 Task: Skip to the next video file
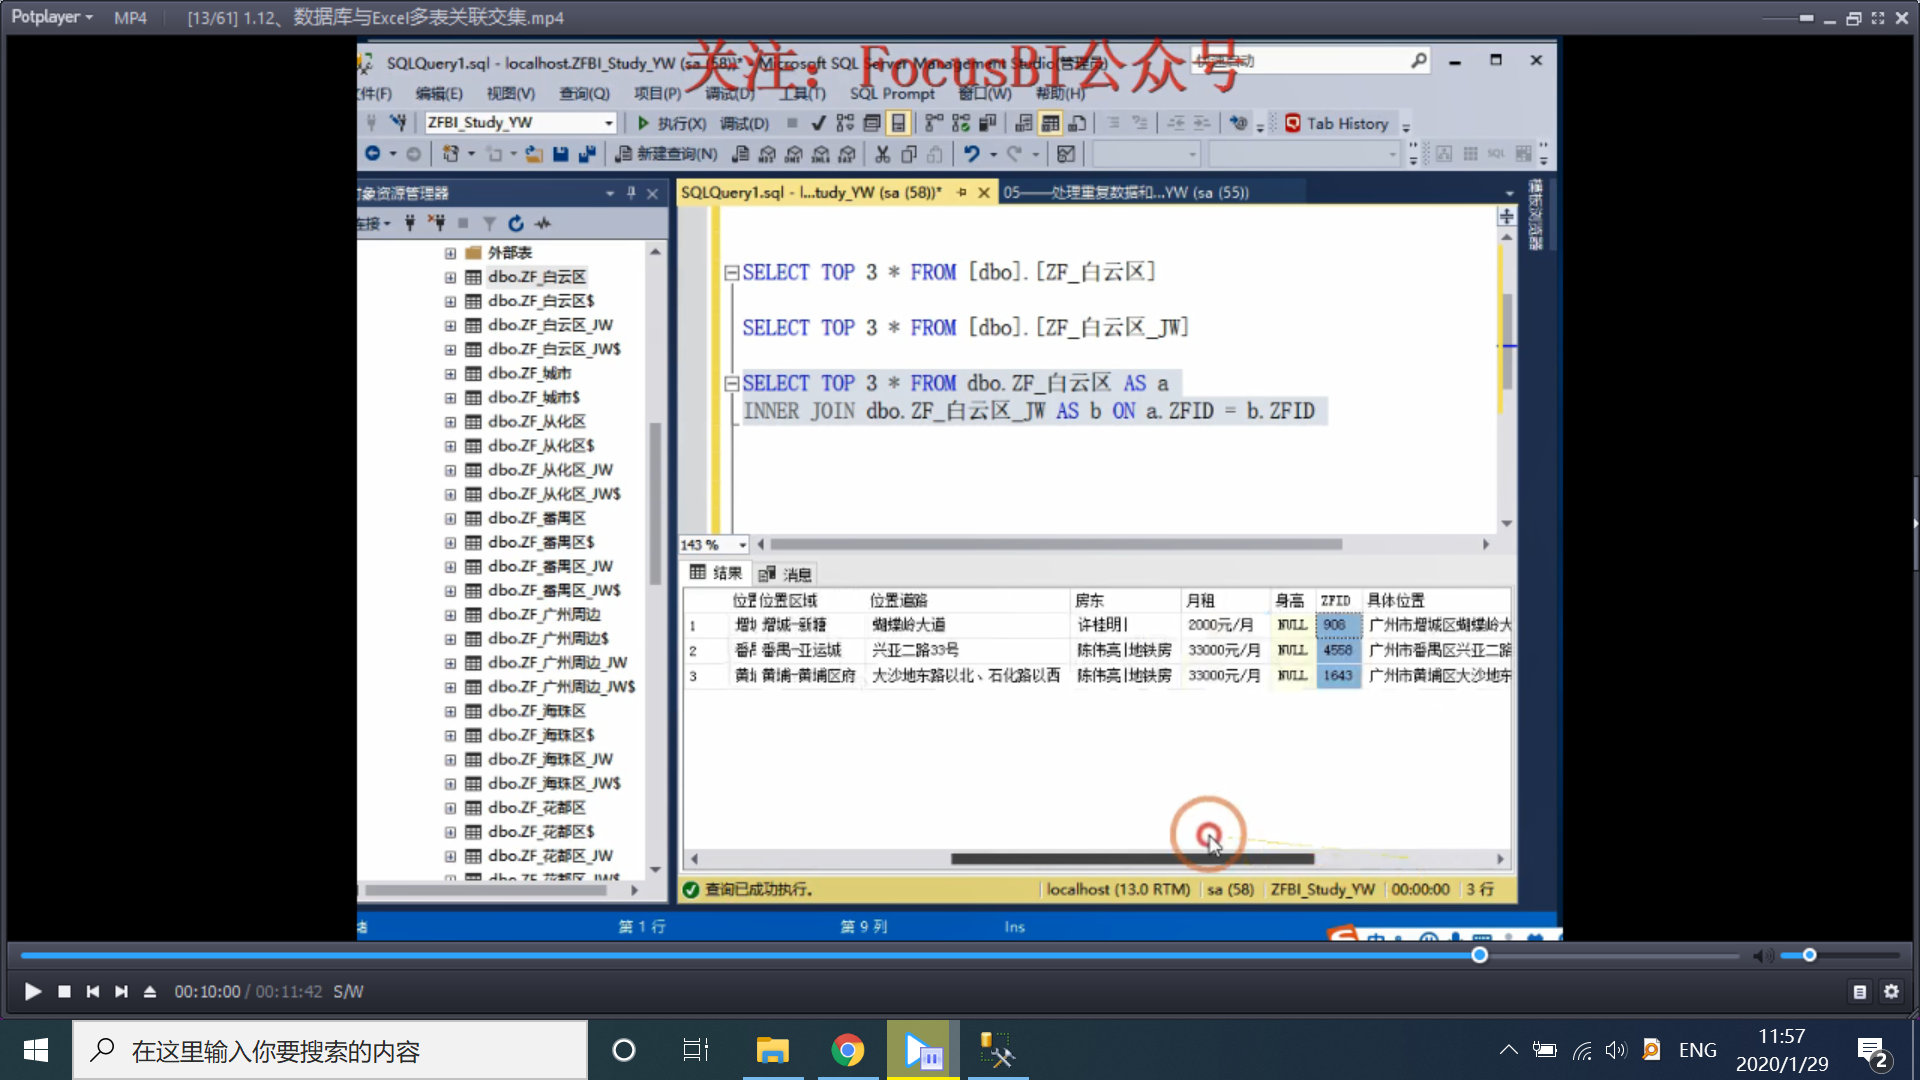click(x=121, y=991)
